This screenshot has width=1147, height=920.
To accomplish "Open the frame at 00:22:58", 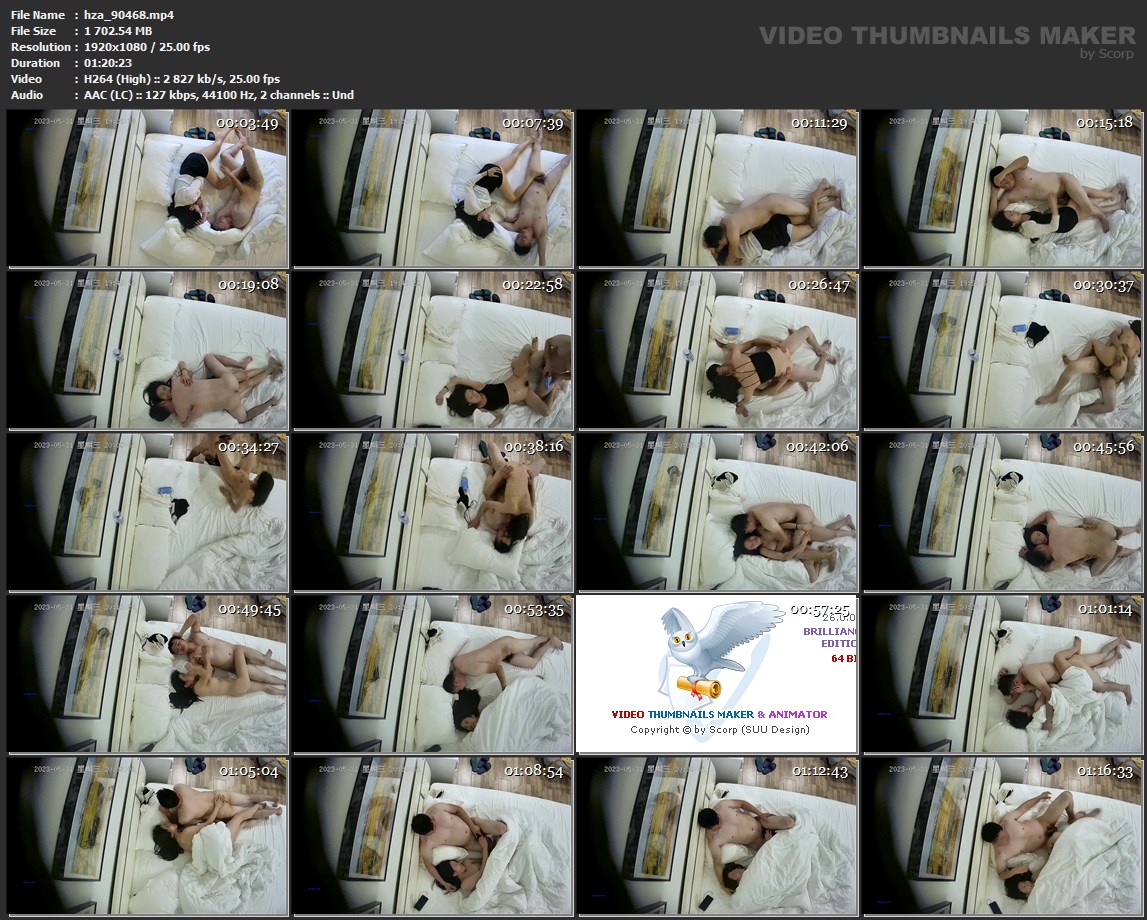I will [432, 350].
